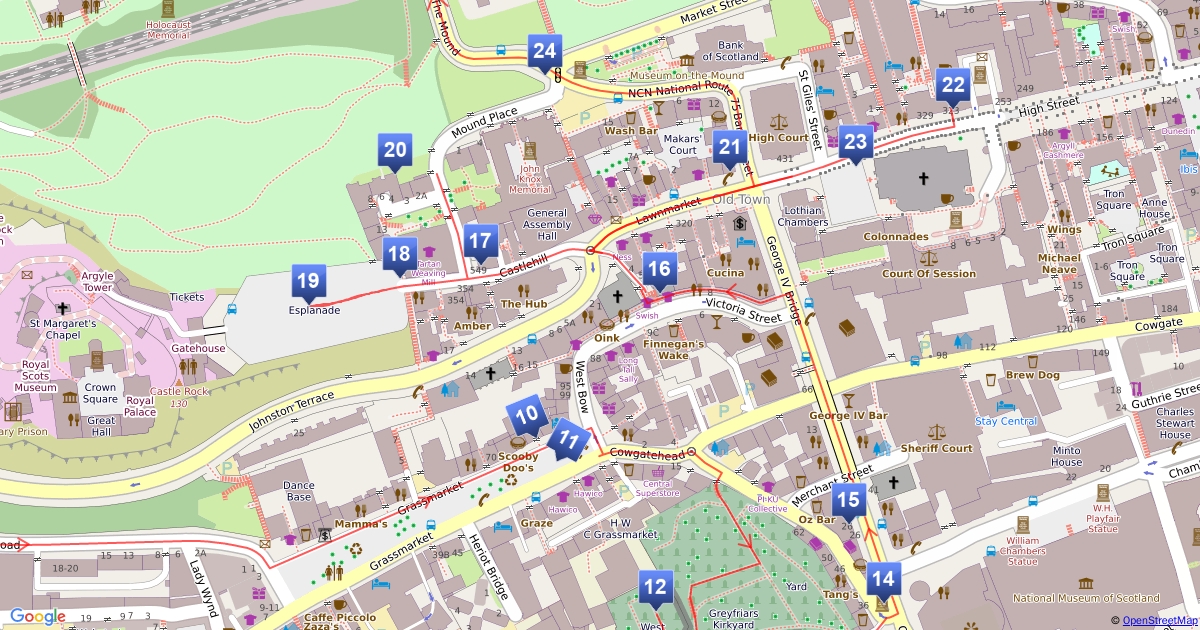Open marker 17 on Castlehill
The height and width of the screenshot is (630, 1200).
tap(481, 242)
